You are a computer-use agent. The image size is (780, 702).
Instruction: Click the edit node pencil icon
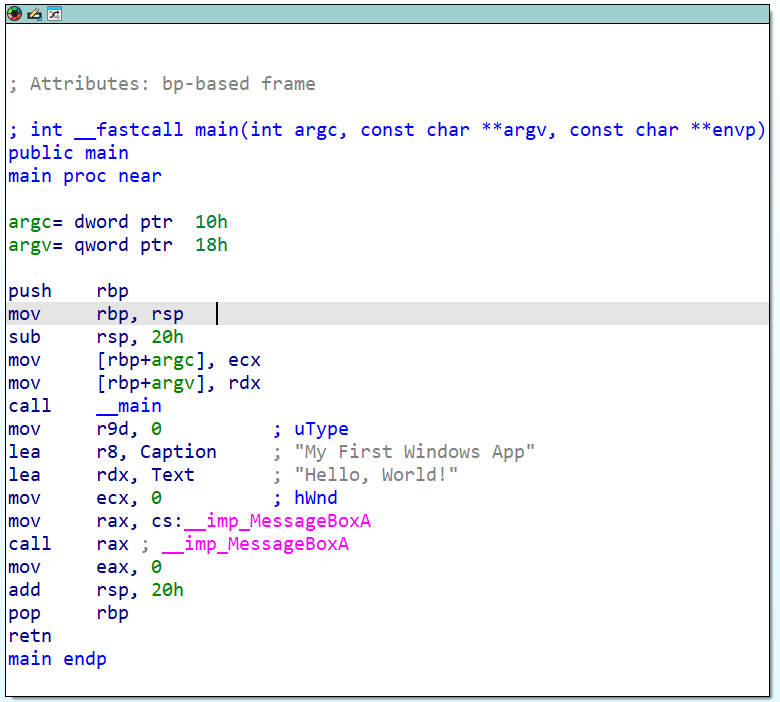(x=34, y=13)
